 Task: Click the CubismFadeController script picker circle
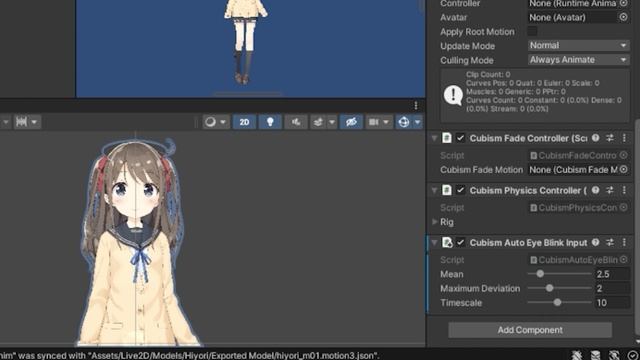click(624, 155)
